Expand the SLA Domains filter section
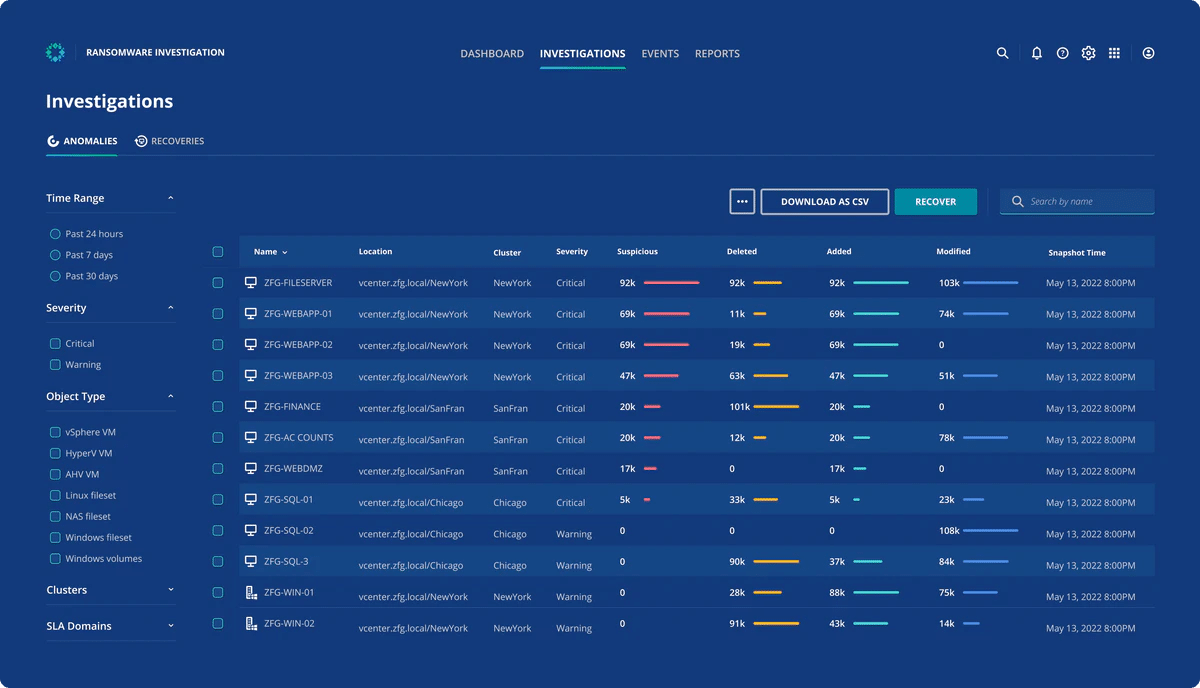This screenshot has height=688, width=1200. (110, 626)
